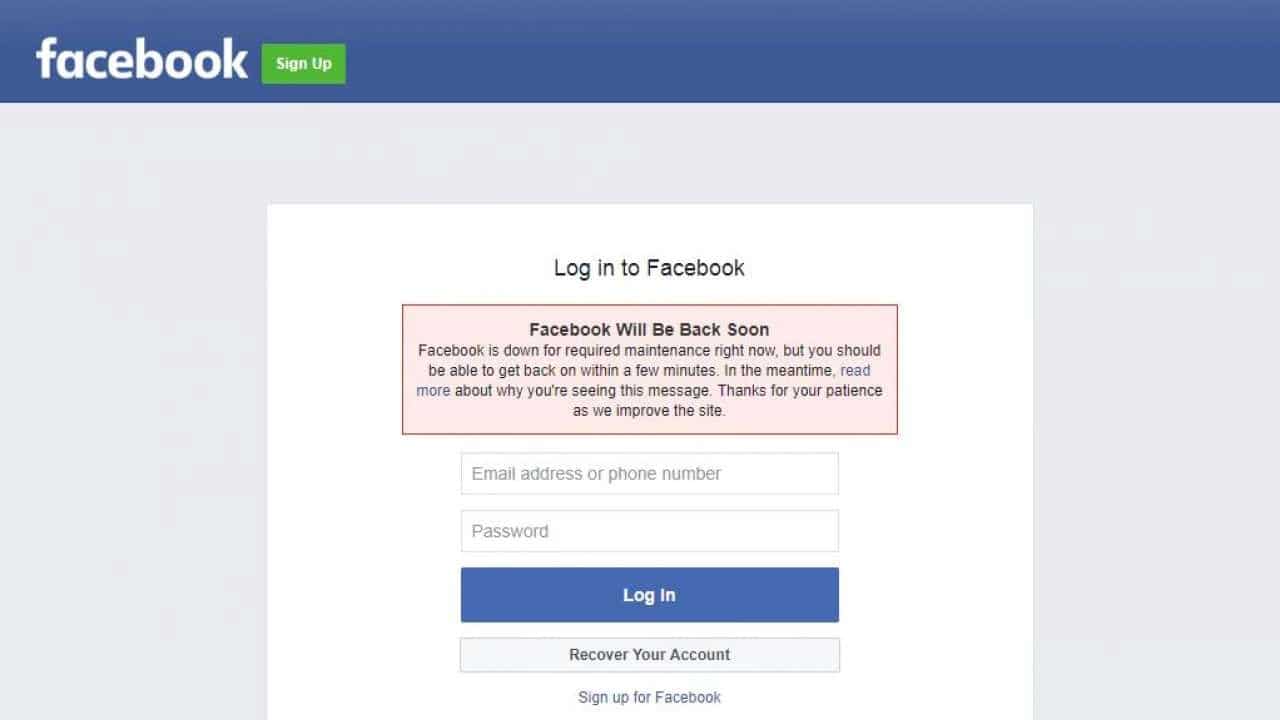Go to Facebook home via the white wordmark

click(142, 60)
